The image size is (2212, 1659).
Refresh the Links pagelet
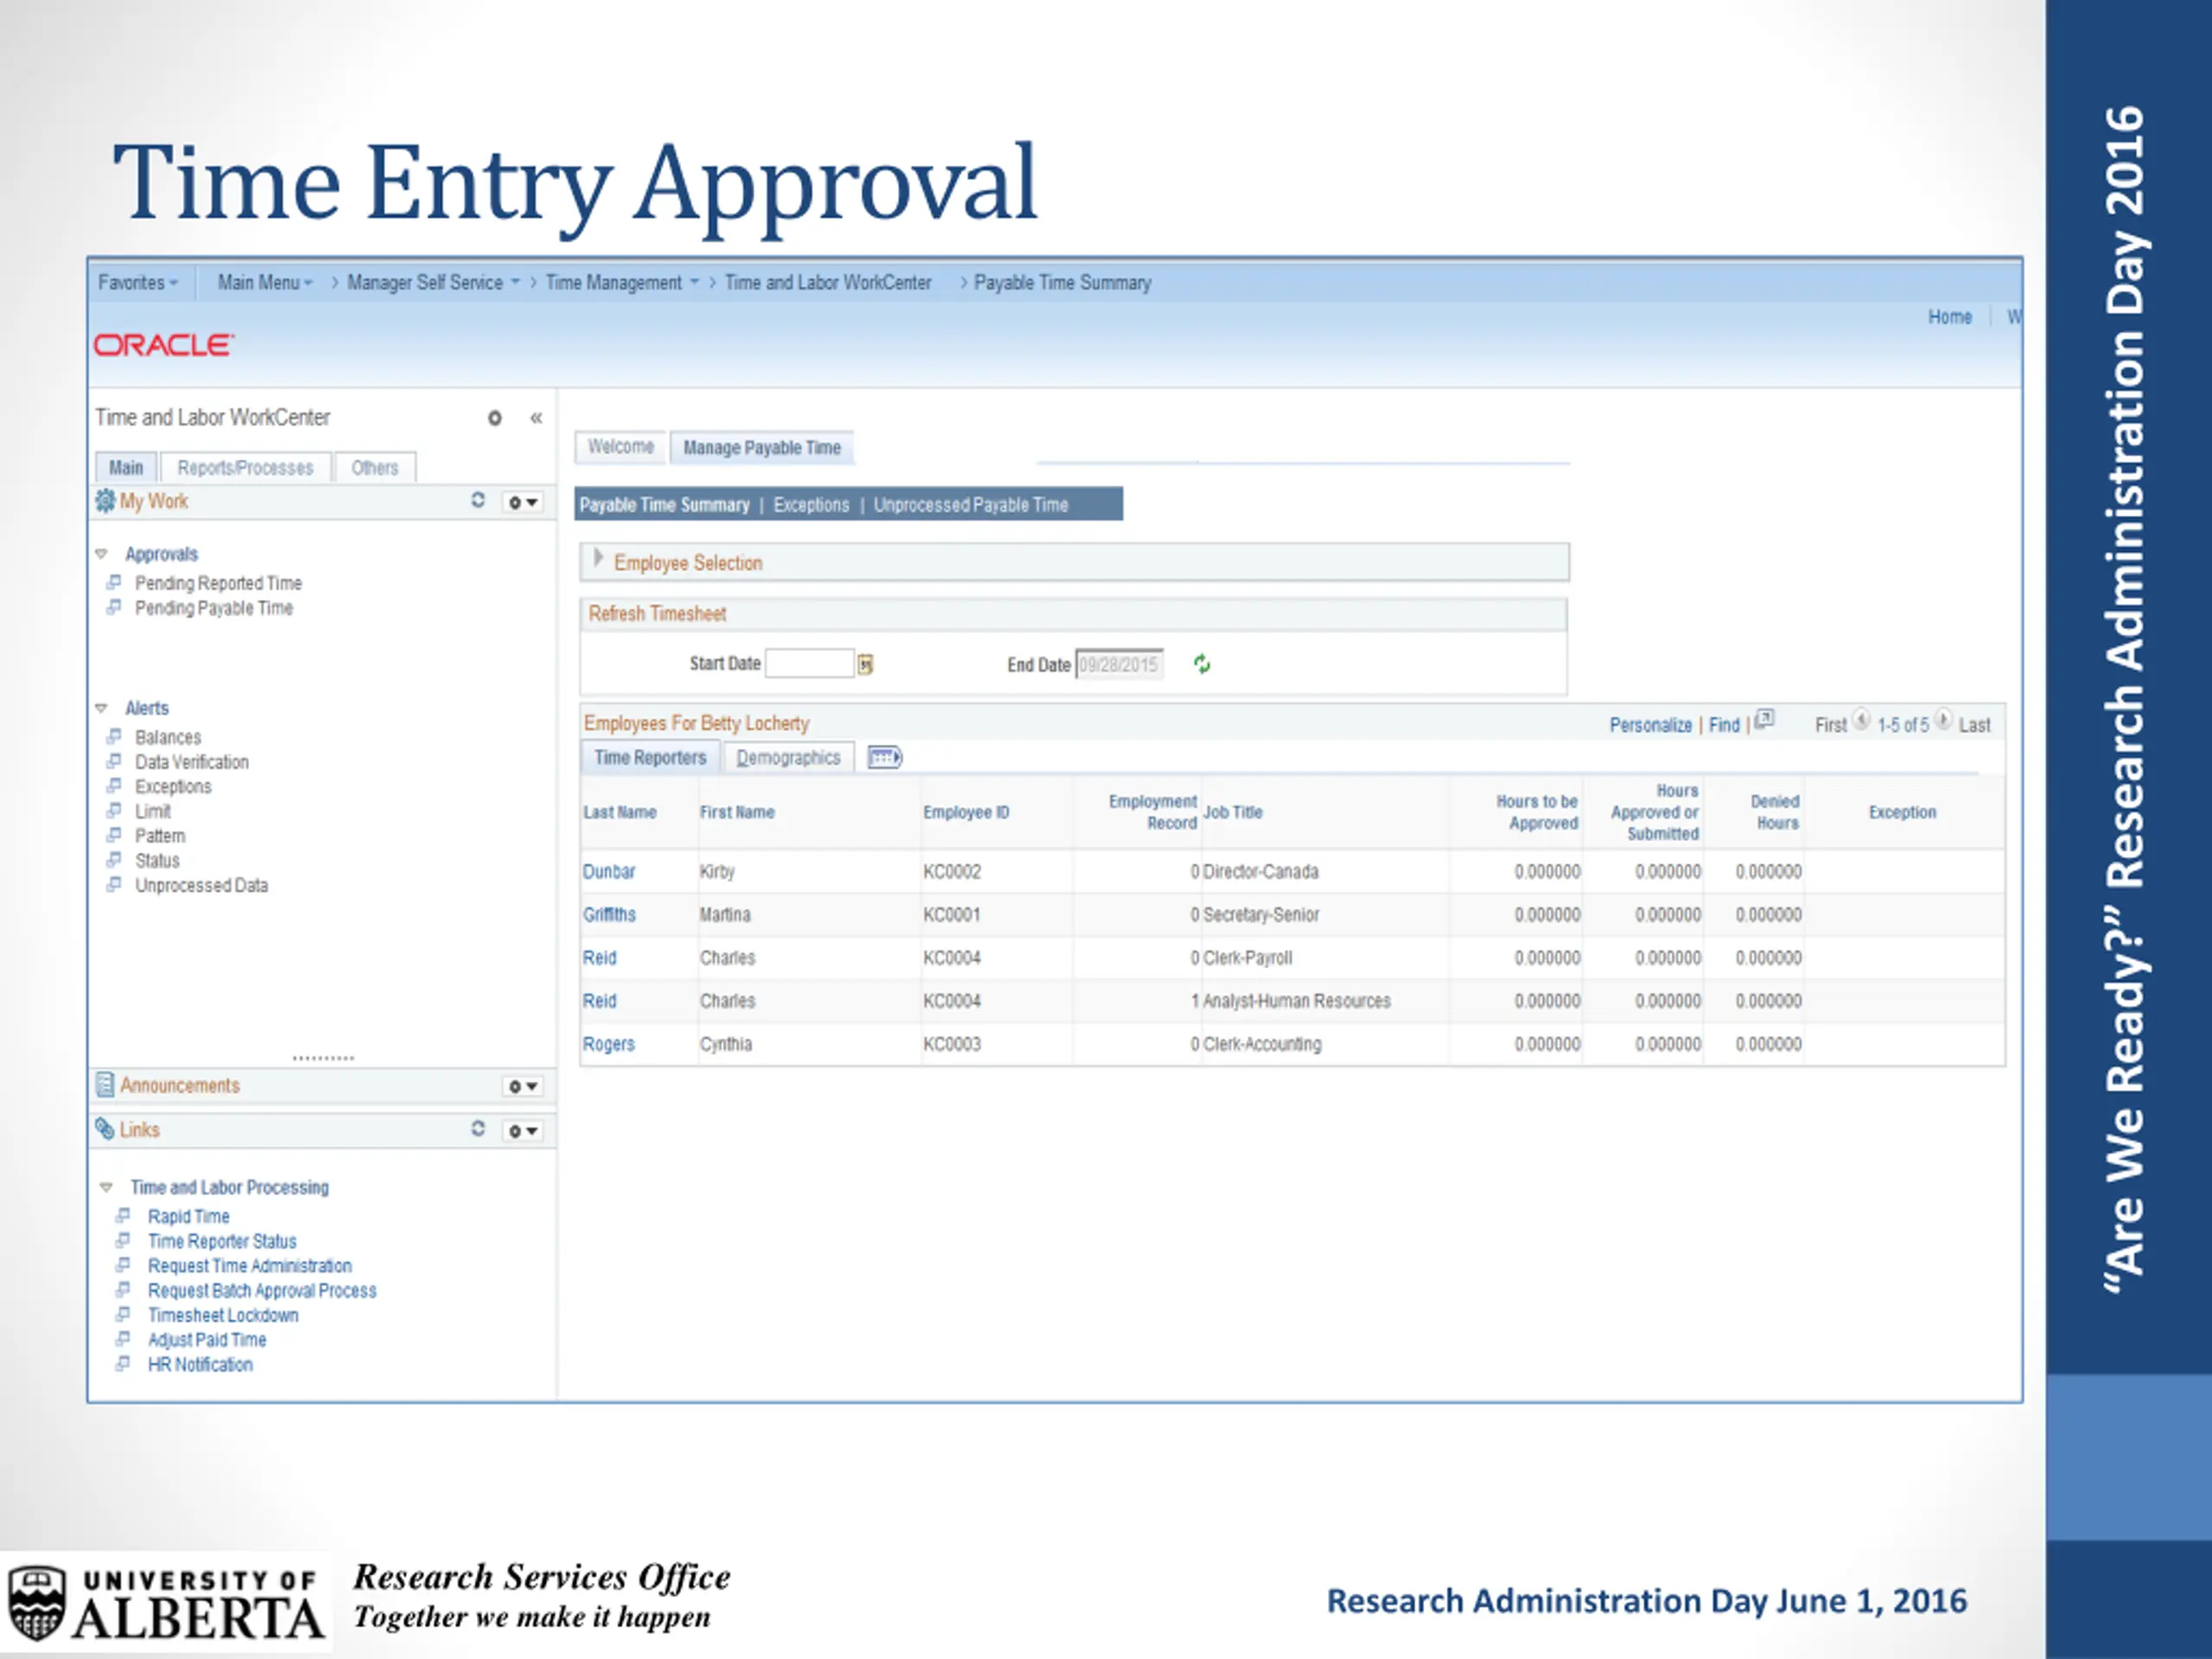pos(478,1129)
